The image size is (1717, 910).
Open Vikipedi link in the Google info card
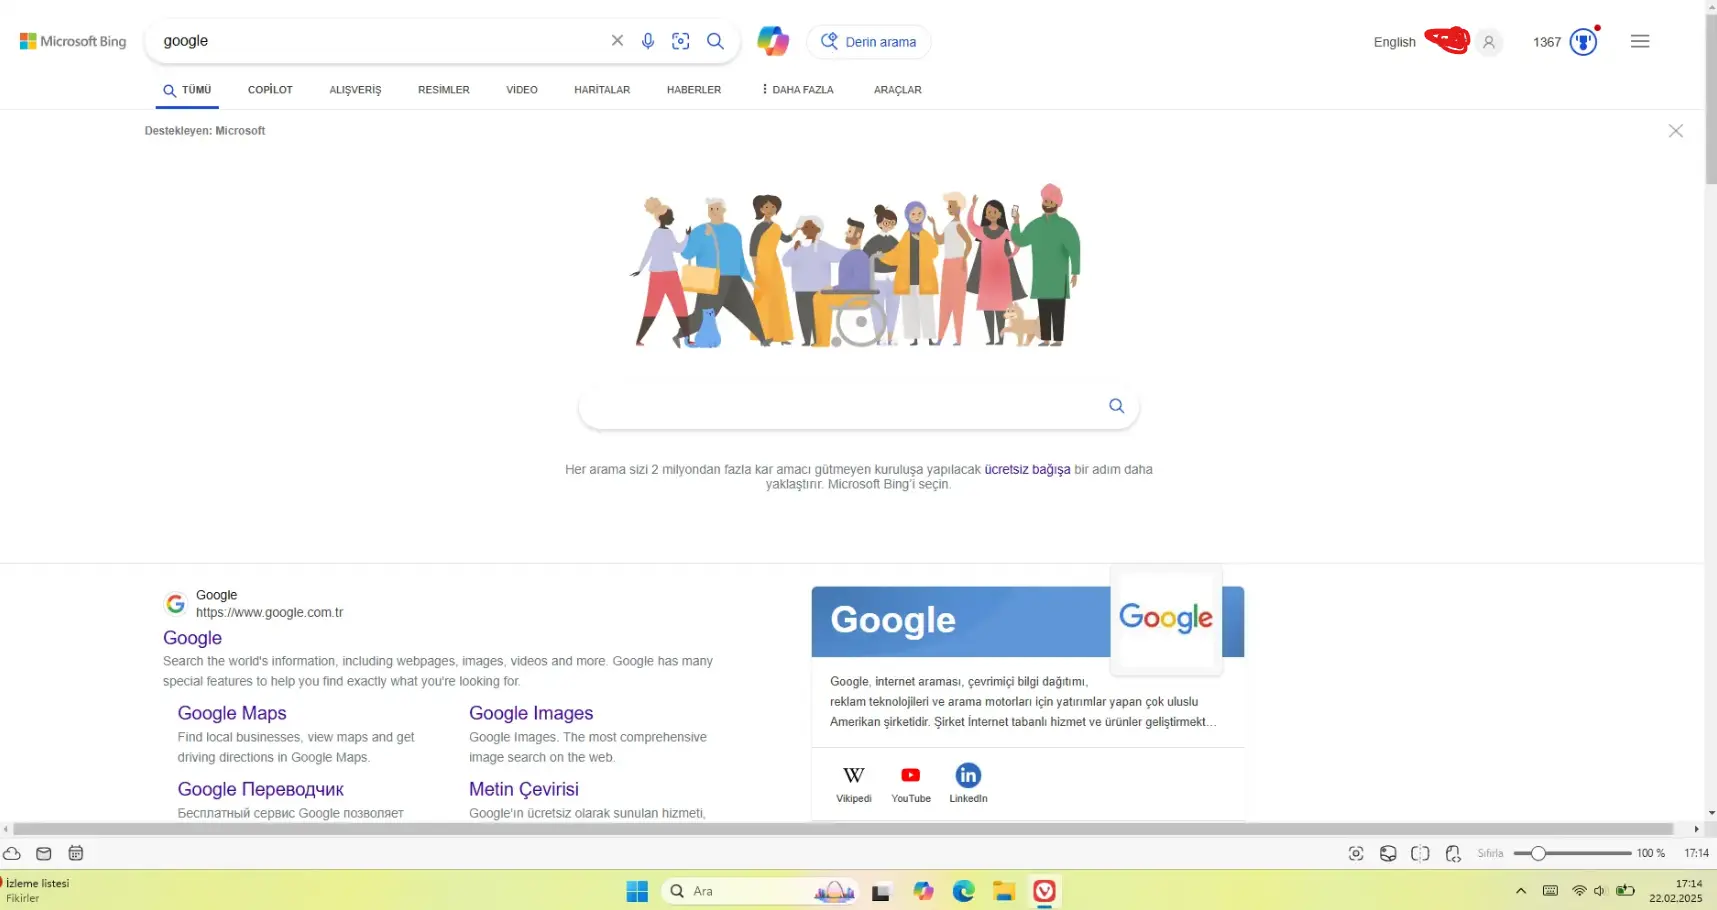tap(854, 784)
